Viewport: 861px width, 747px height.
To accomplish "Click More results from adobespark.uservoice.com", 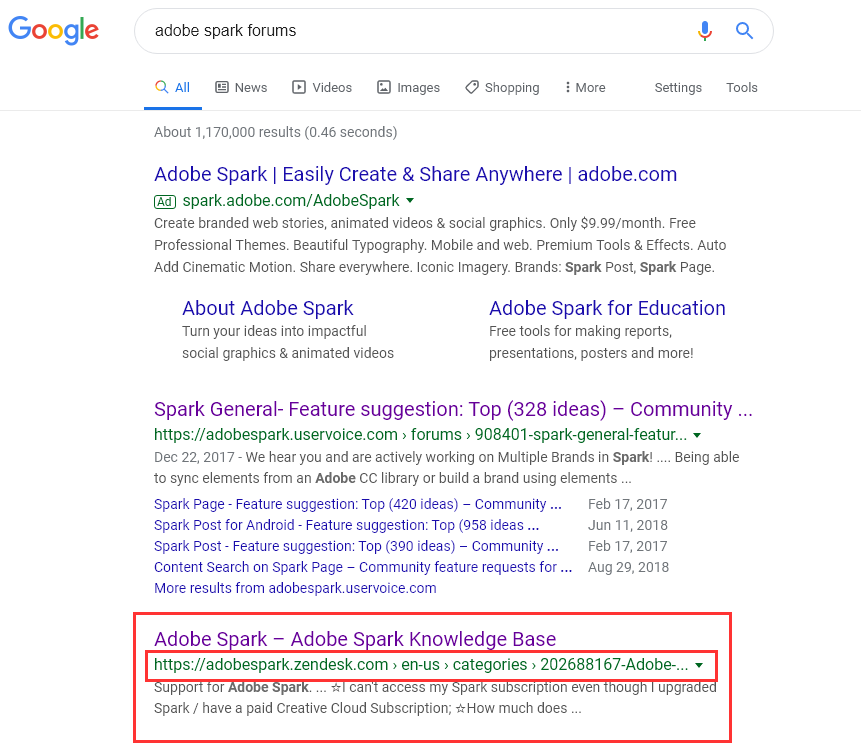I will point(295,588).
